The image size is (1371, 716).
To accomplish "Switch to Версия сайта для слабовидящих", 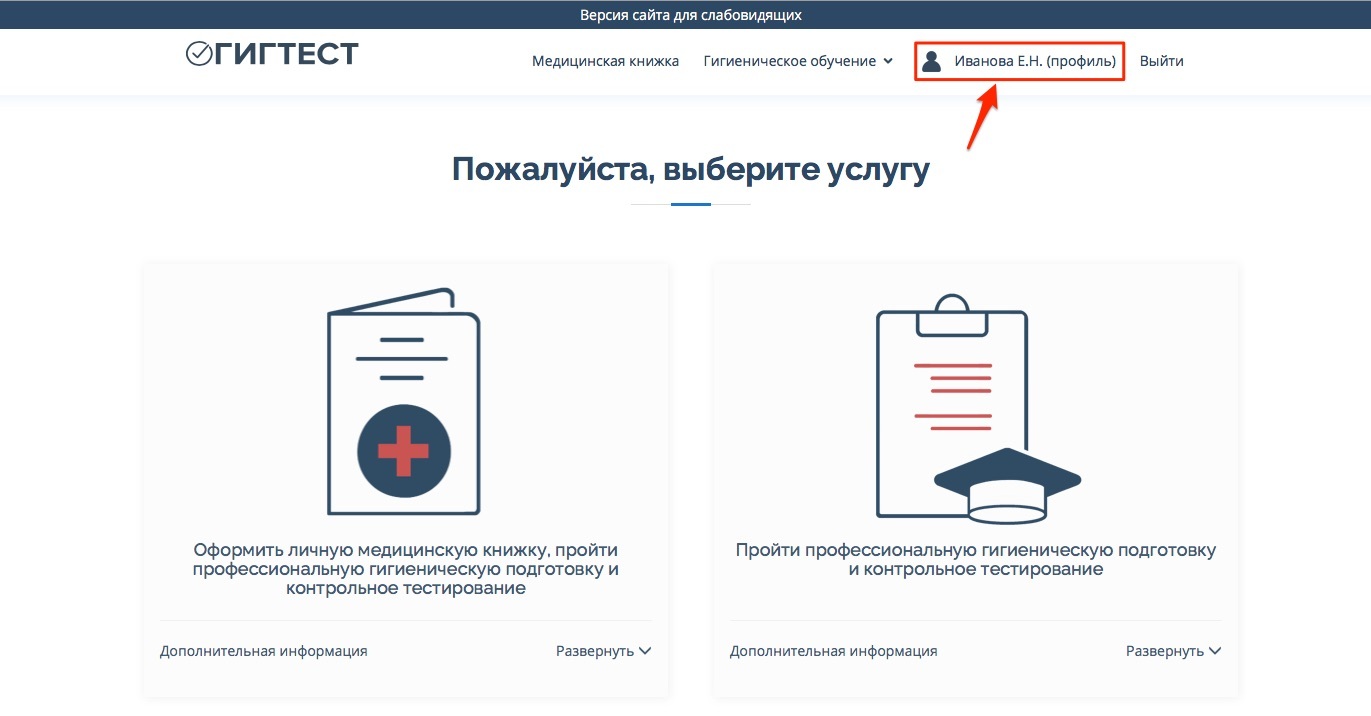I will 690,15.
